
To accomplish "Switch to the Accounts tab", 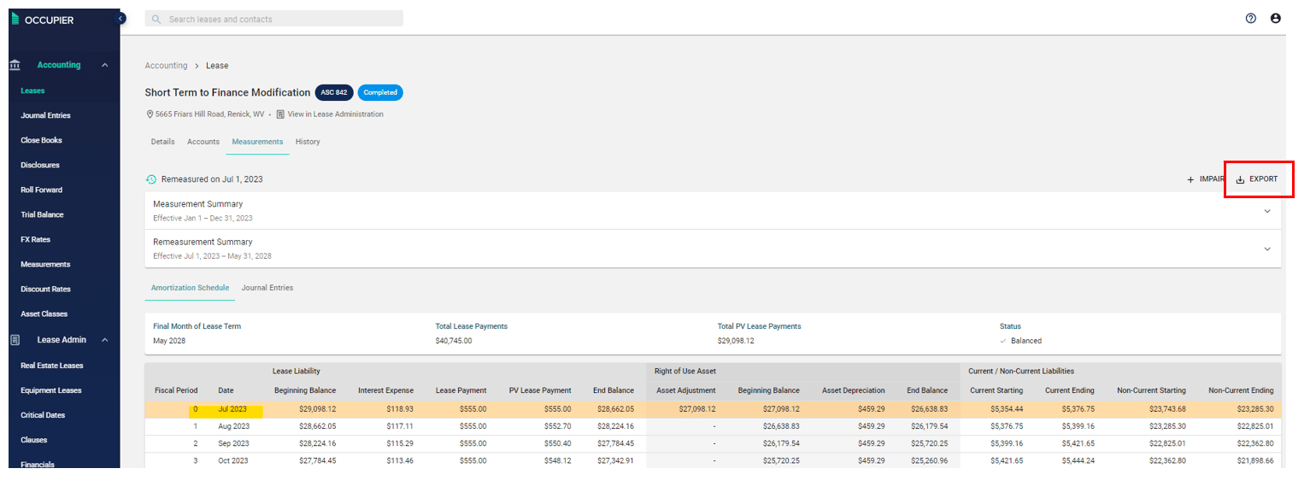I will [x=203, y=142].
